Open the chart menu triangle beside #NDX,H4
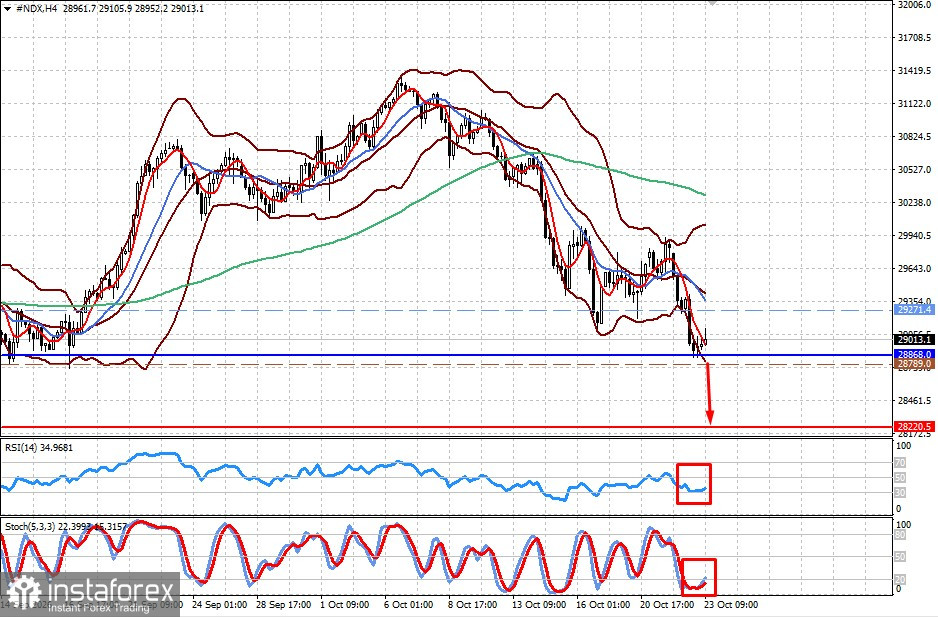 (7, 9)
